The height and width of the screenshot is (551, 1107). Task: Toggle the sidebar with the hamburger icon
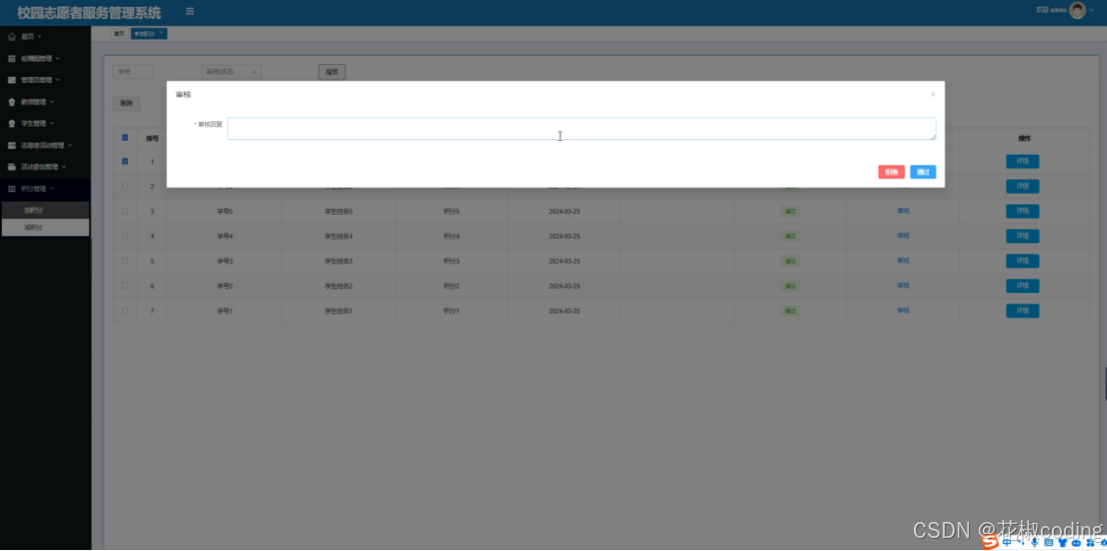point(190,11)
